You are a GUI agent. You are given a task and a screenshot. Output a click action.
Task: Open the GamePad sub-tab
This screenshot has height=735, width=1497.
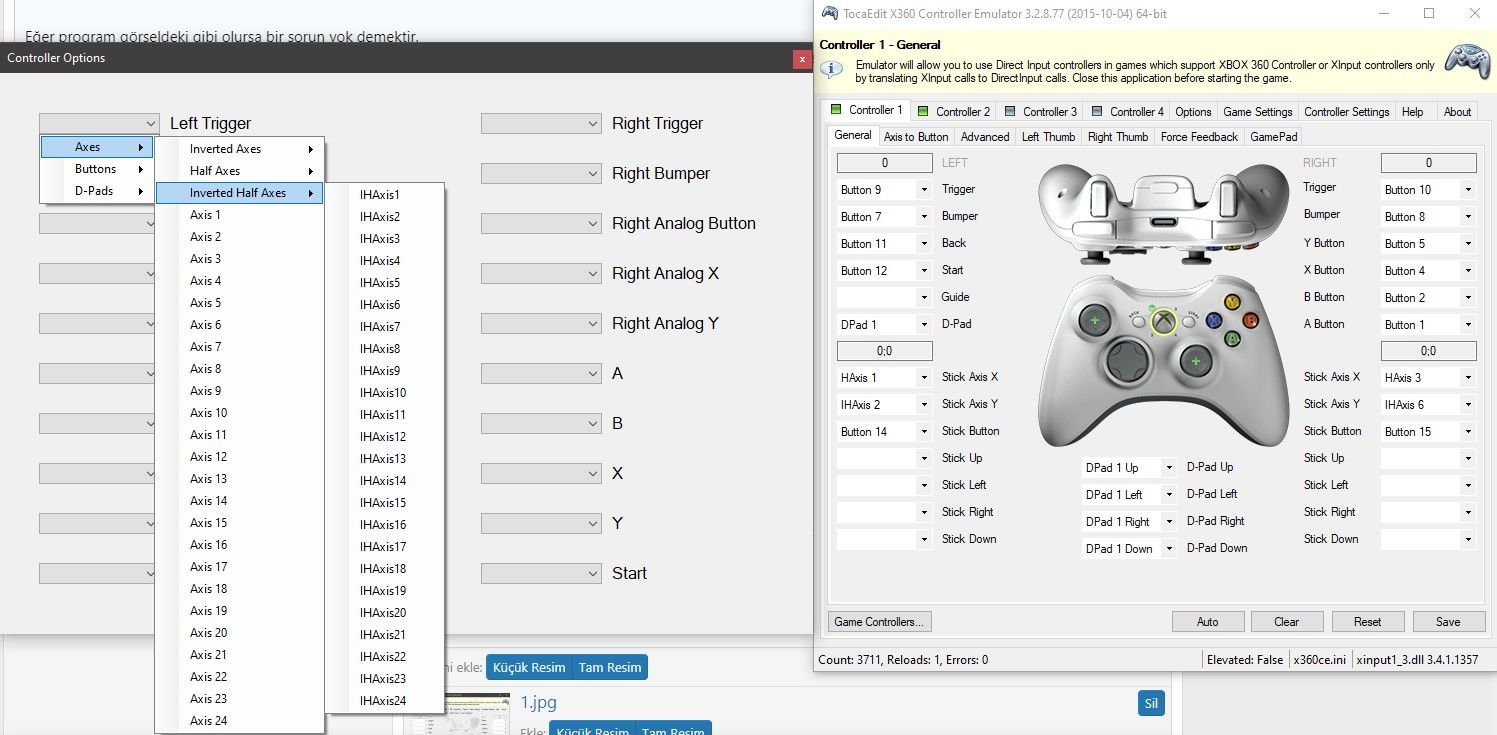point(1273,137)
